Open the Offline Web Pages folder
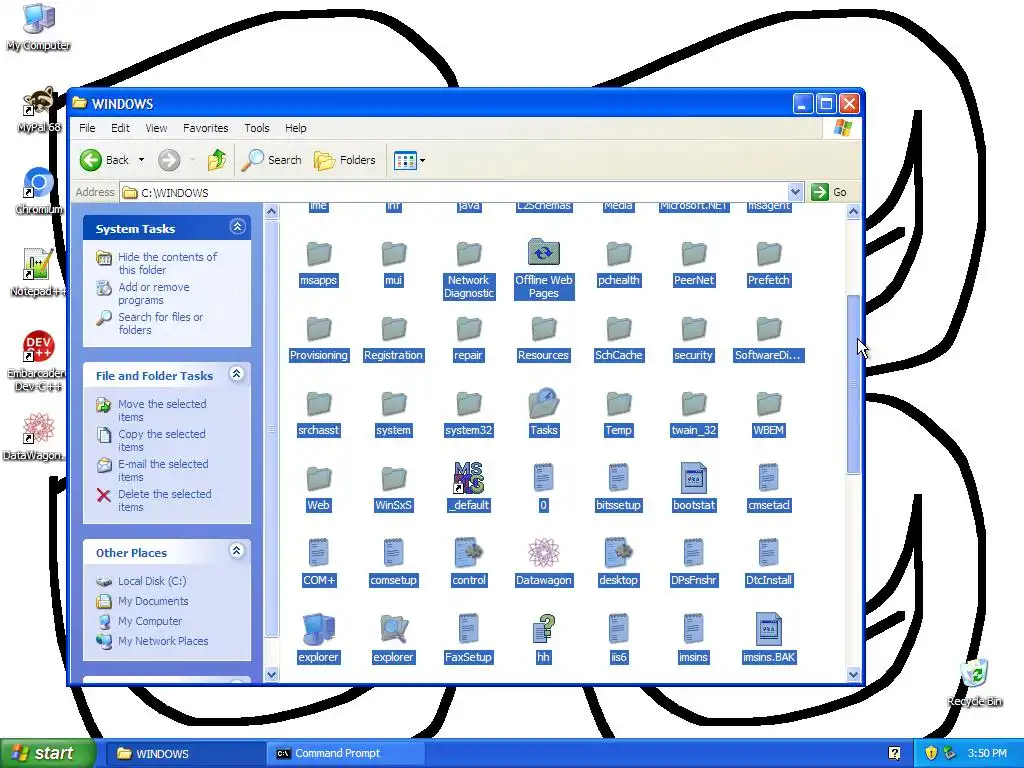 tap(543, 268)
